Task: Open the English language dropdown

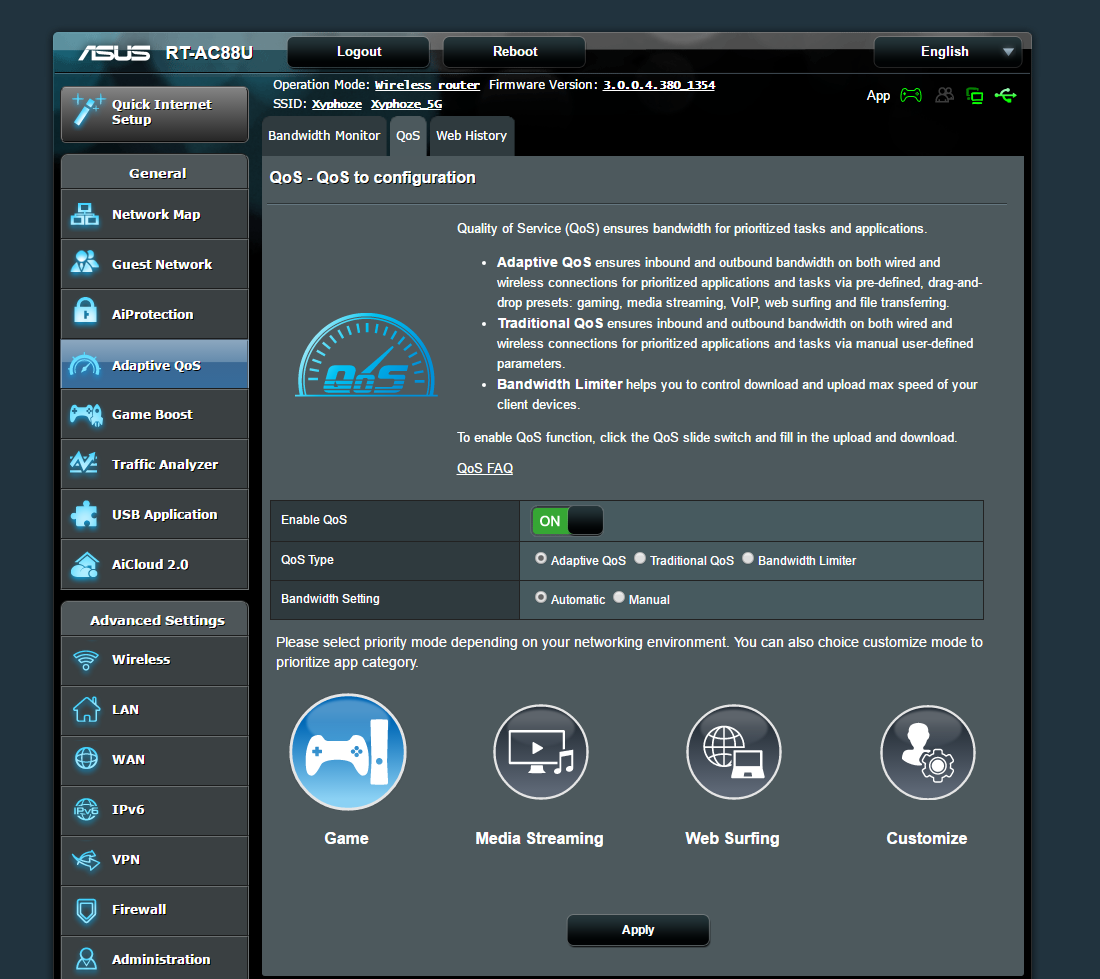Action: coord(948,52)
